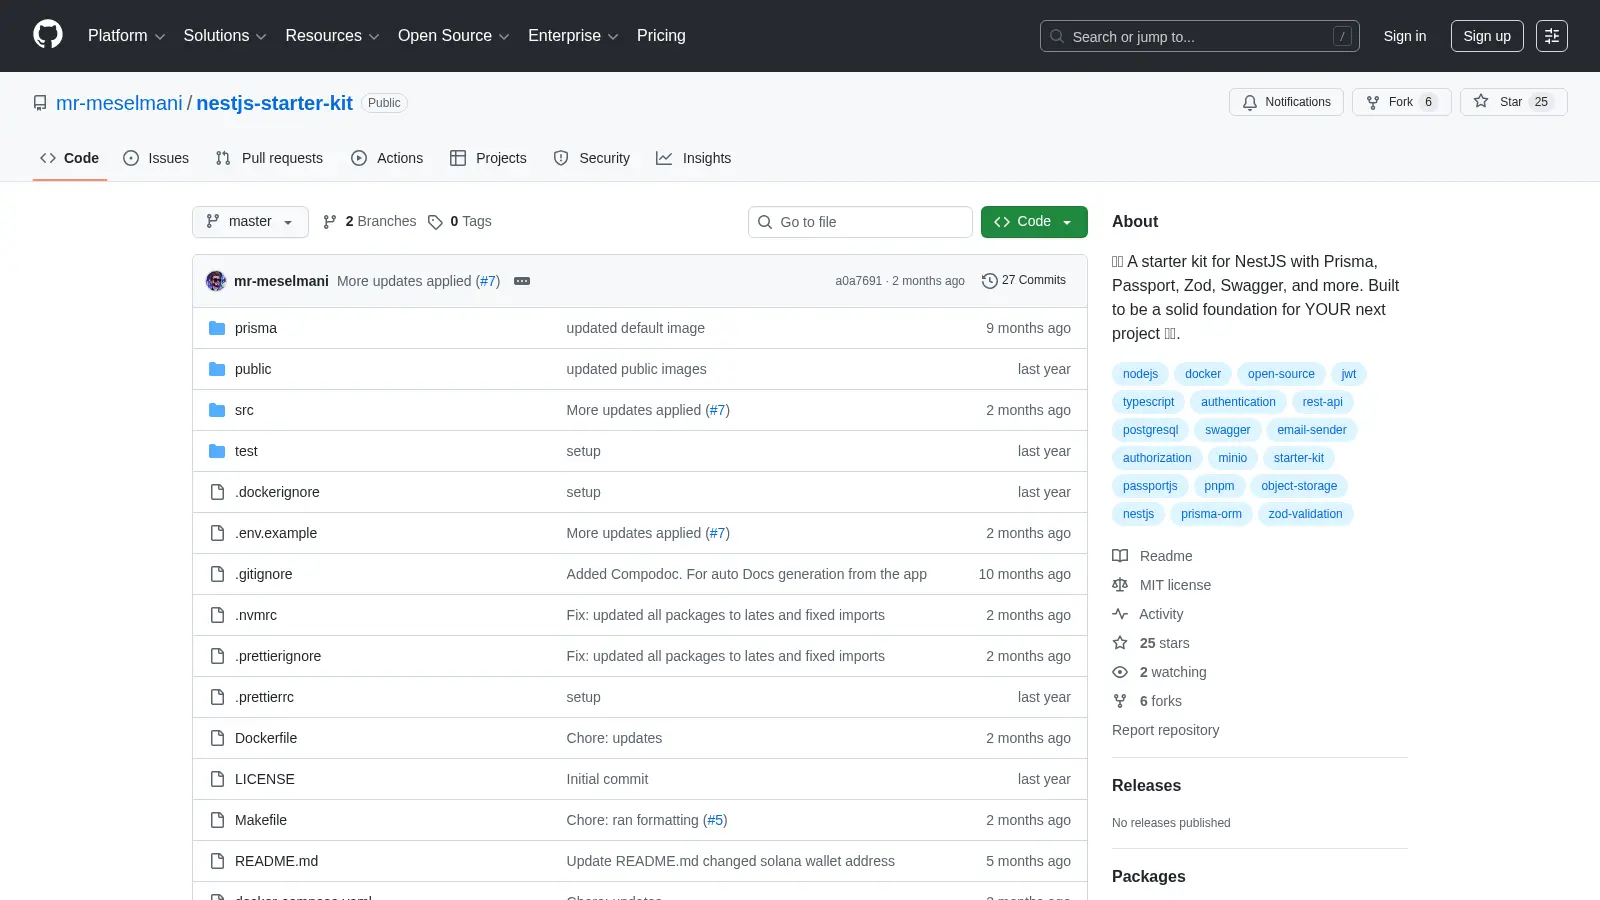Click the zod-validation topic tag
The width and height of the screenshot is (1600, 900).
[1305, 514]
